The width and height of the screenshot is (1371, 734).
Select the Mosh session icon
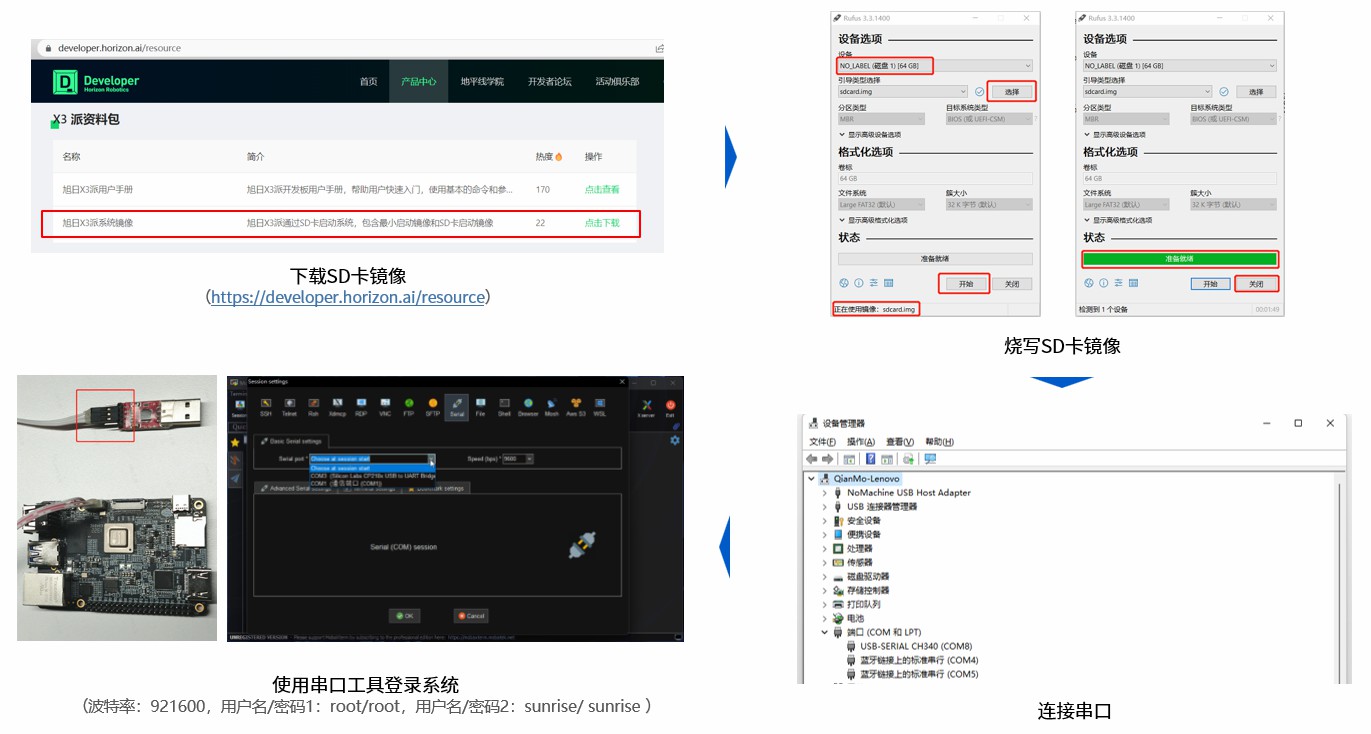point(552,406)
